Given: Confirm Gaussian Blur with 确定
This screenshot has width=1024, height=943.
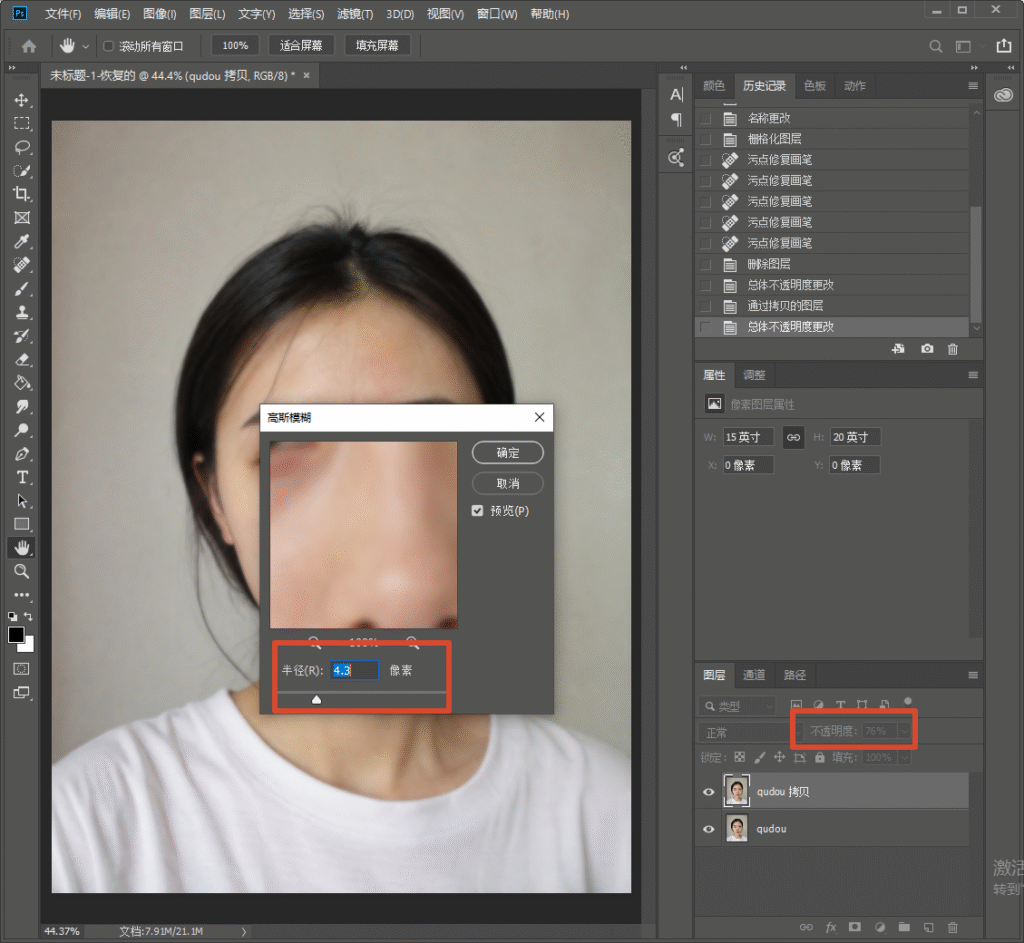Looking at the screenshot, I should (507, 453).
